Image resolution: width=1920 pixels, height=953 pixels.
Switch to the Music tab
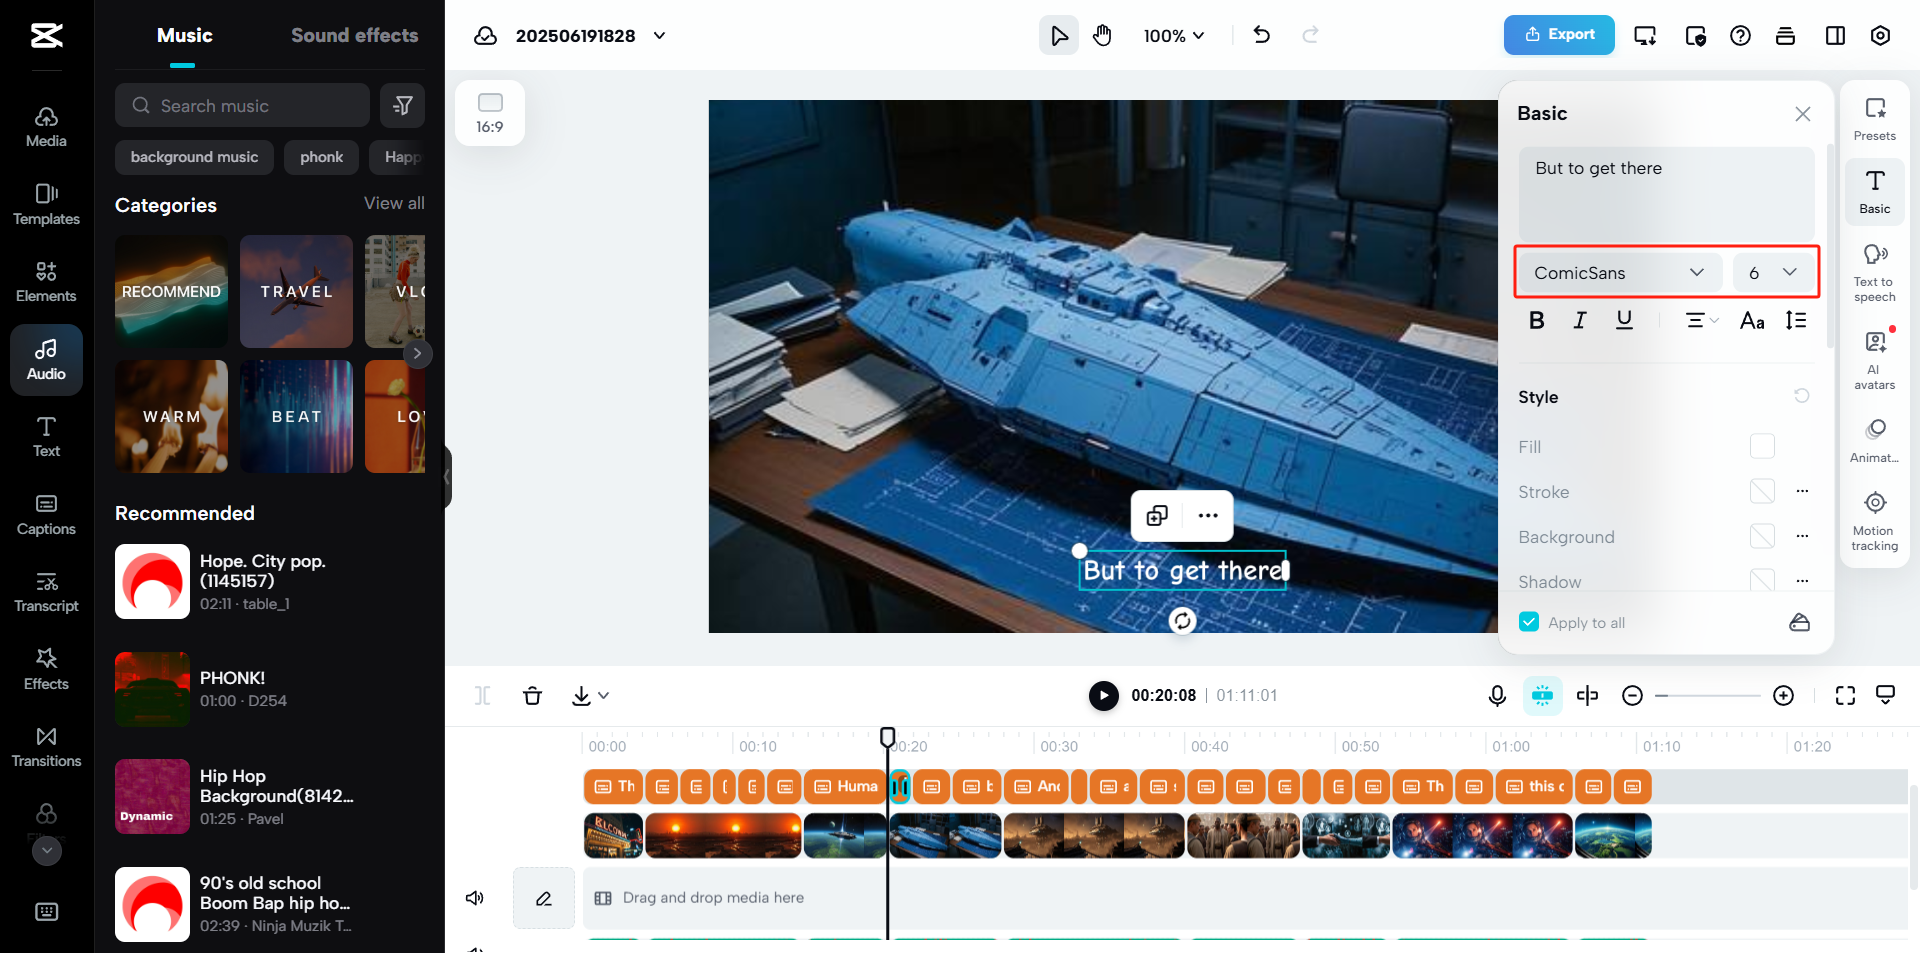184,36
